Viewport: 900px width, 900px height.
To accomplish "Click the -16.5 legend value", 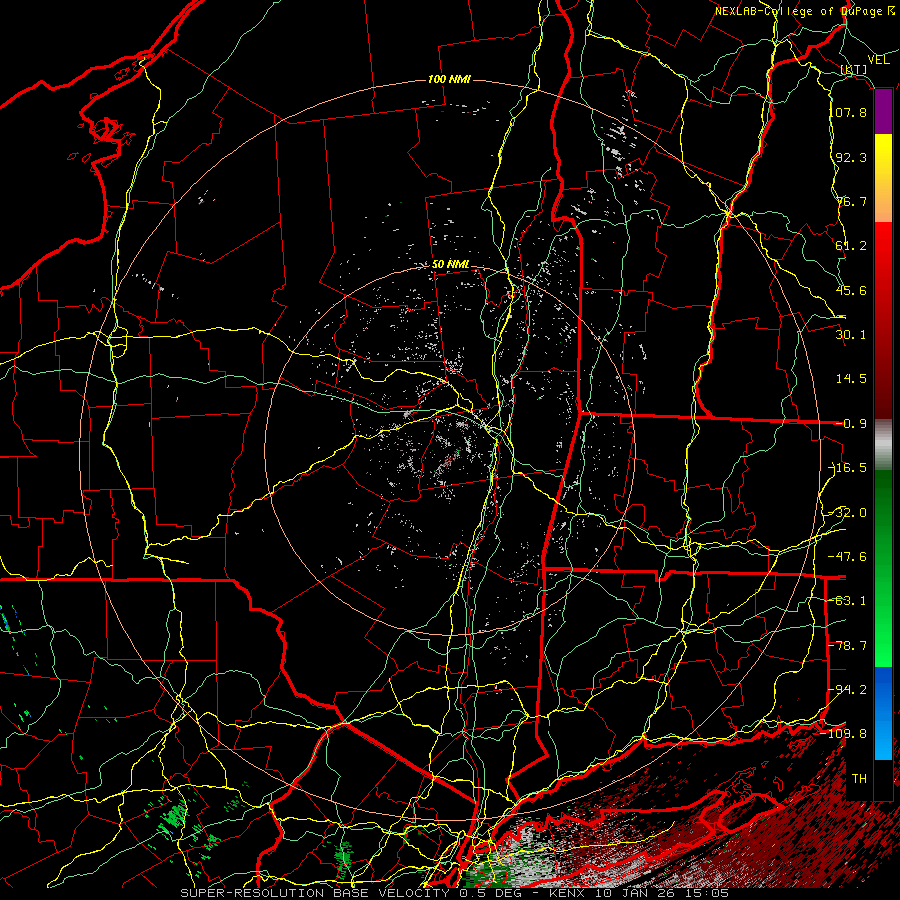I will pyautogui.click(x=848, y=468).
